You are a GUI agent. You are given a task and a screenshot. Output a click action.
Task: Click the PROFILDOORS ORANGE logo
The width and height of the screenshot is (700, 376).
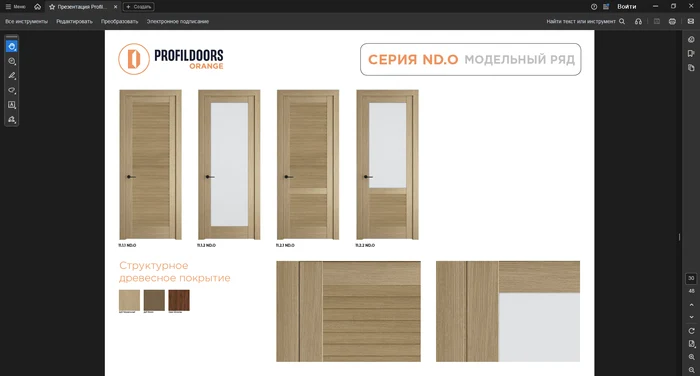click(171, 59)
